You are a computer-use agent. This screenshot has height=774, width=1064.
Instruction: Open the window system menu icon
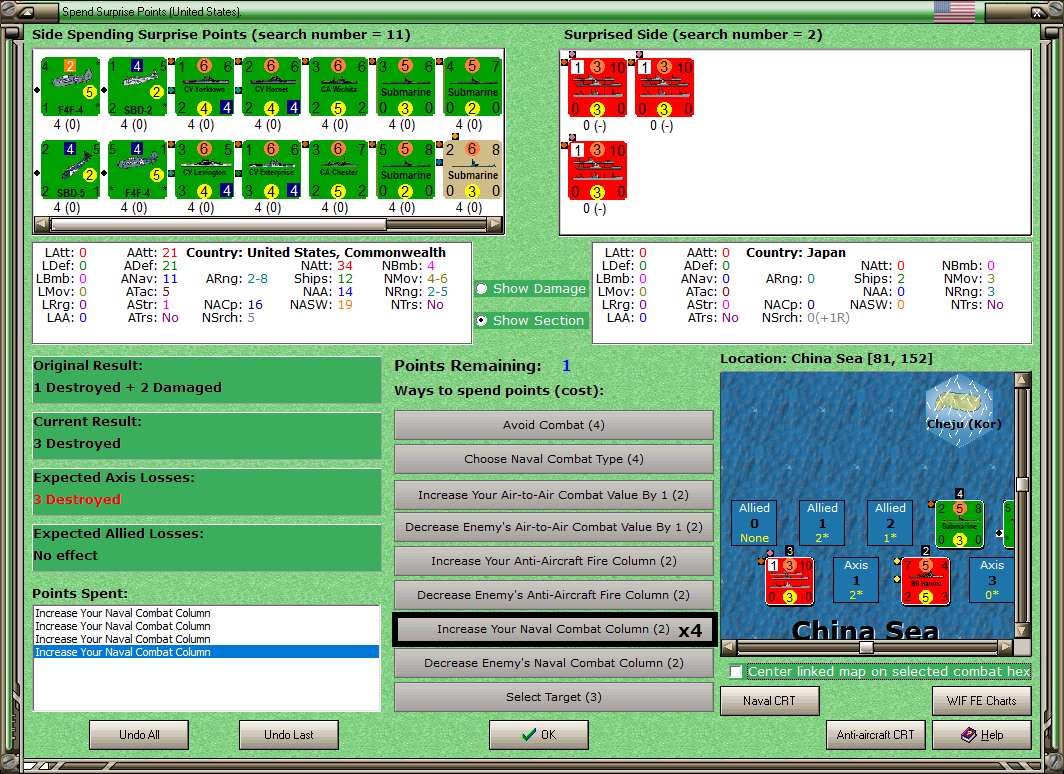tap(24, 12)
